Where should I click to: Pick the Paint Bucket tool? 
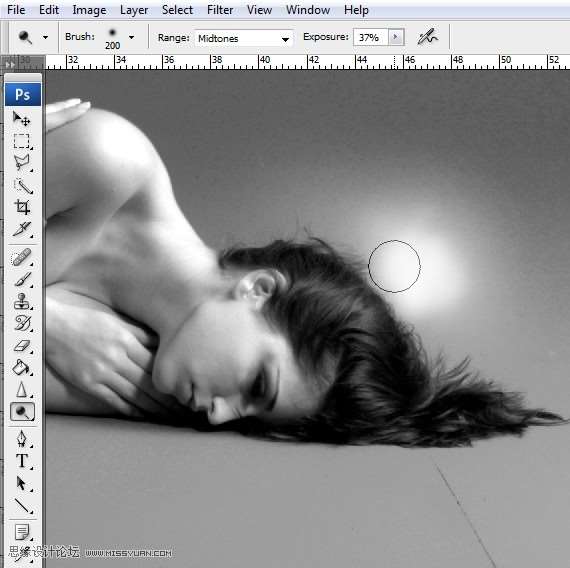pyautogui.click(x=22, y=367)
